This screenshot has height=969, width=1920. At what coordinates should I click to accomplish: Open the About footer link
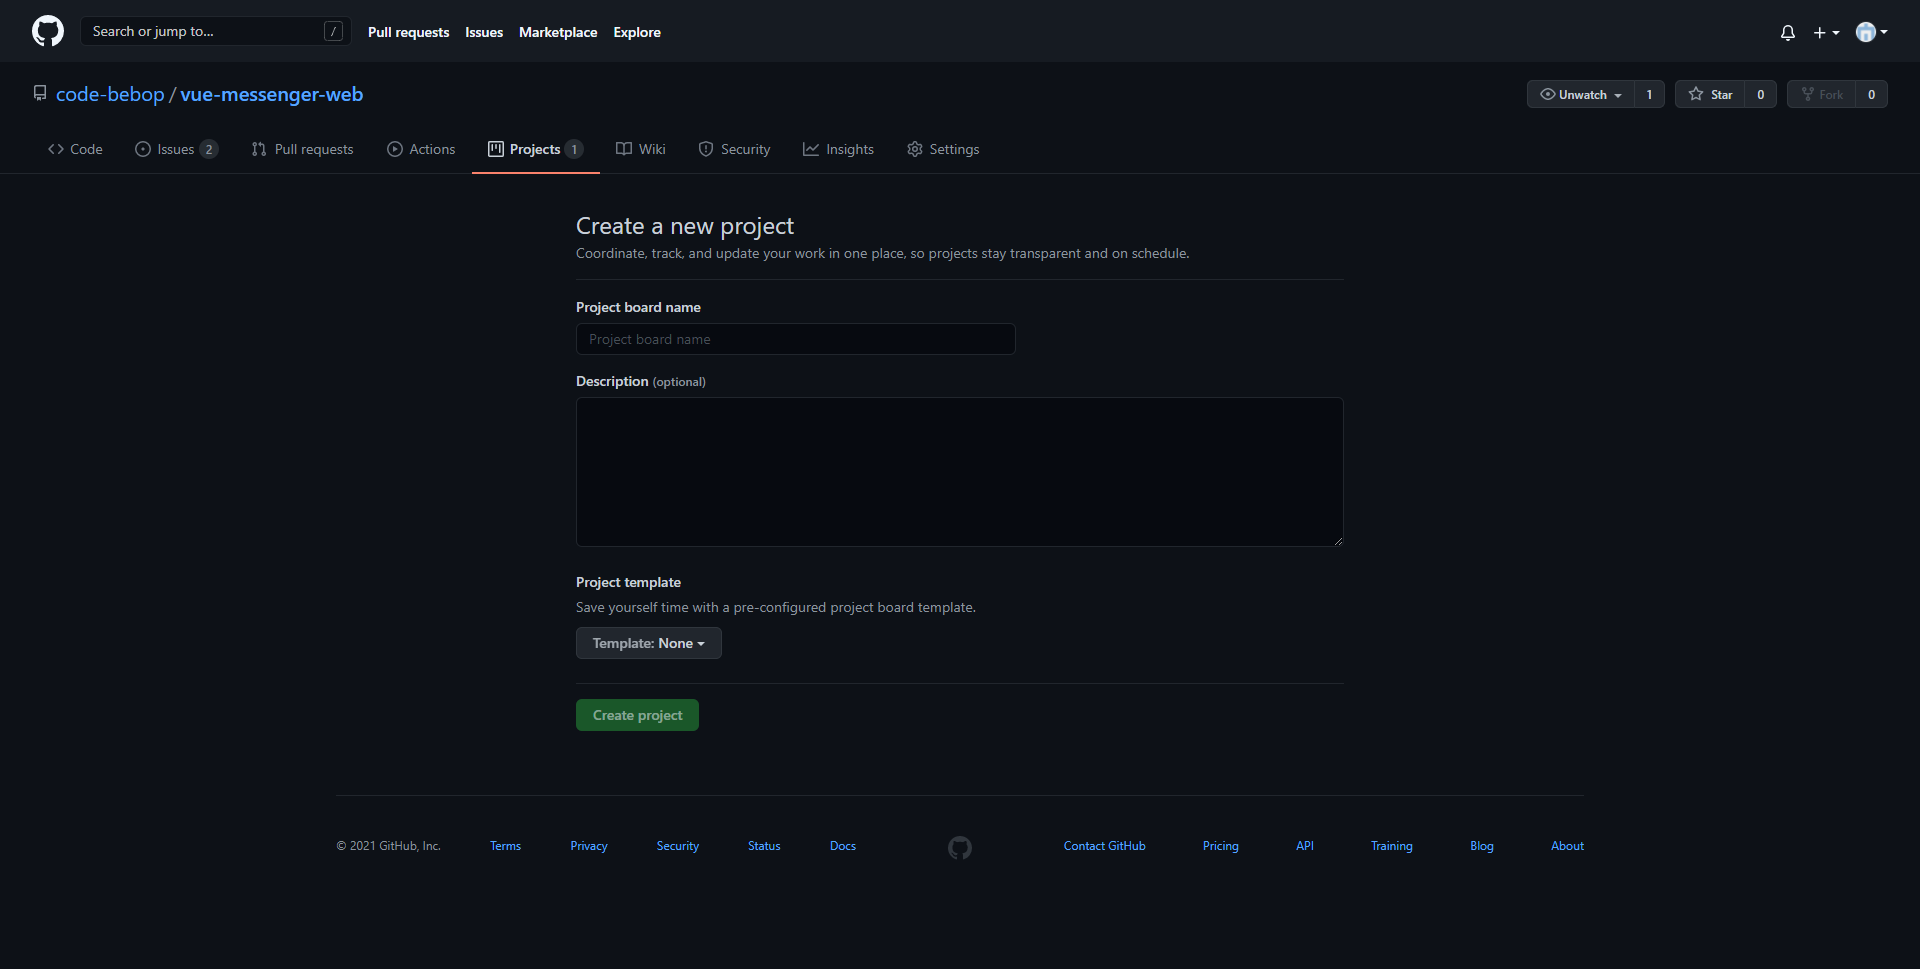point(1567,846)
